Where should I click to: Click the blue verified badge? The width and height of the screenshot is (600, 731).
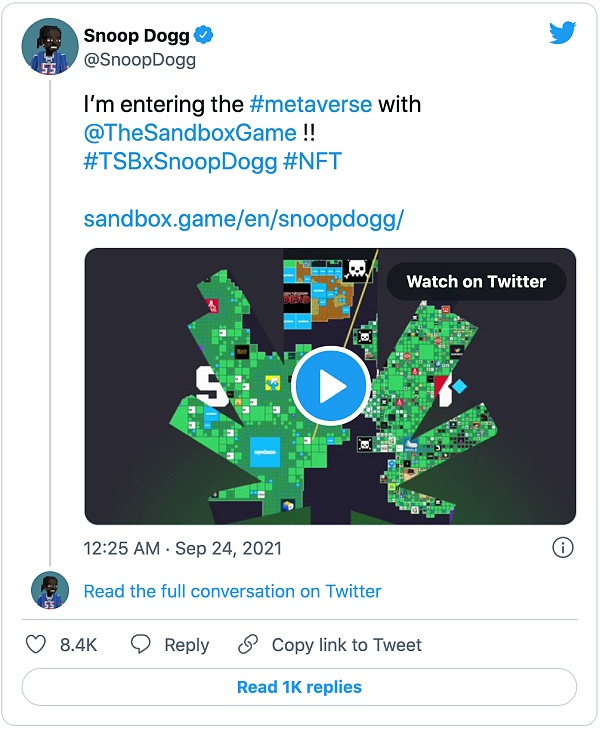tap(205, 37)
